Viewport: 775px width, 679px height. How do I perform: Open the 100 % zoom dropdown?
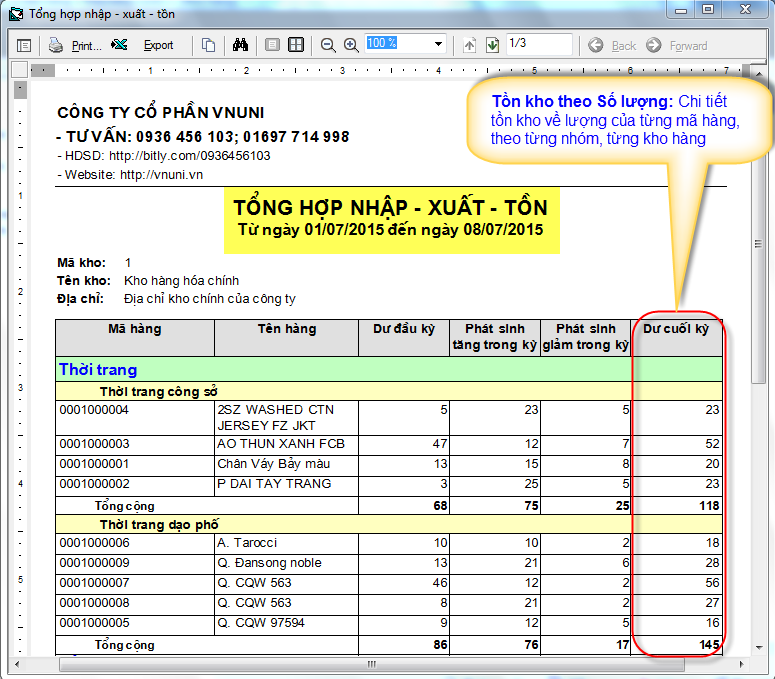(x=438, y=45)
